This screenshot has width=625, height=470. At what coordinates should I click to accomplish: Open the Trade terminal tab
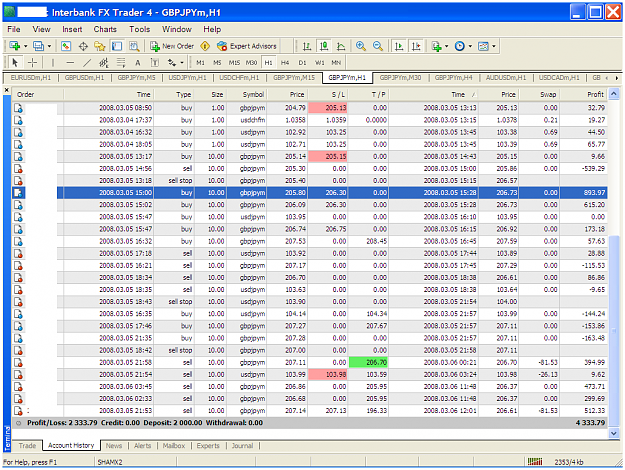coord(27,446)
